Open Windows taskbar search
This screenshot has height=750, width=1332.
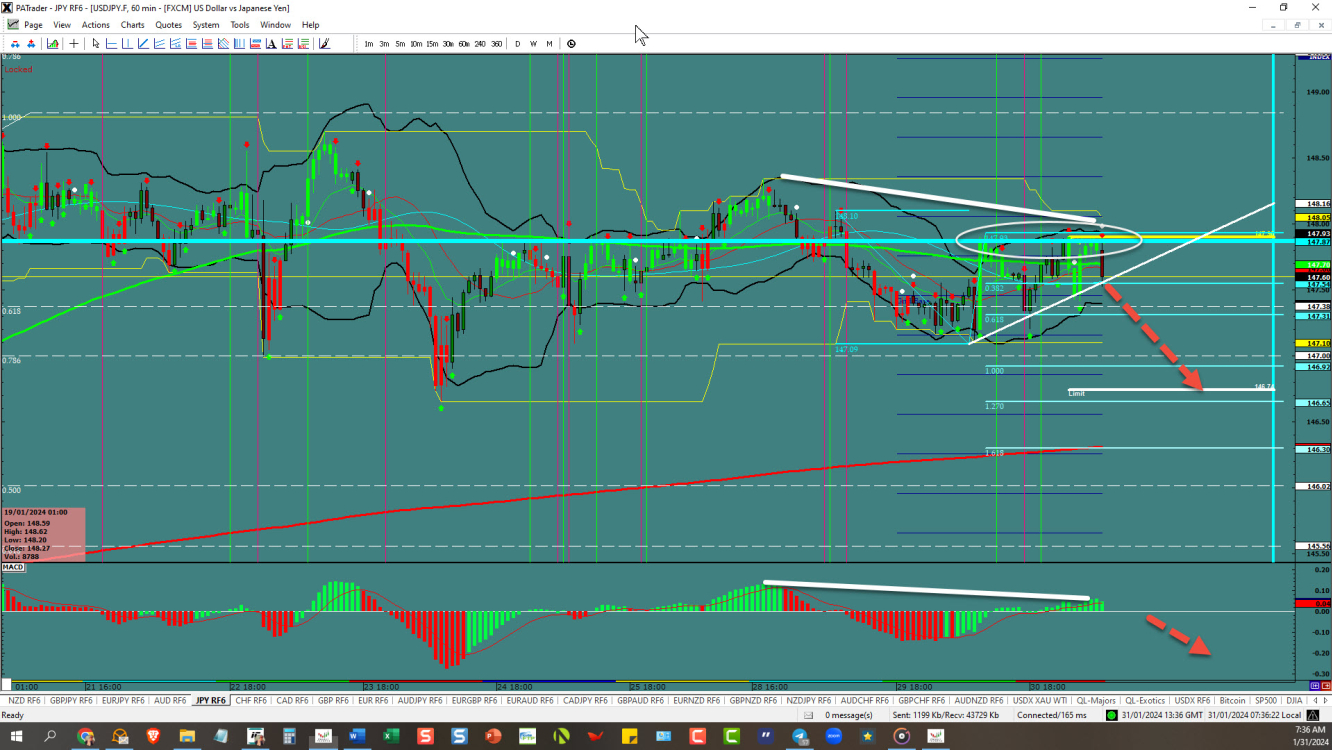[x=49, y=736]
